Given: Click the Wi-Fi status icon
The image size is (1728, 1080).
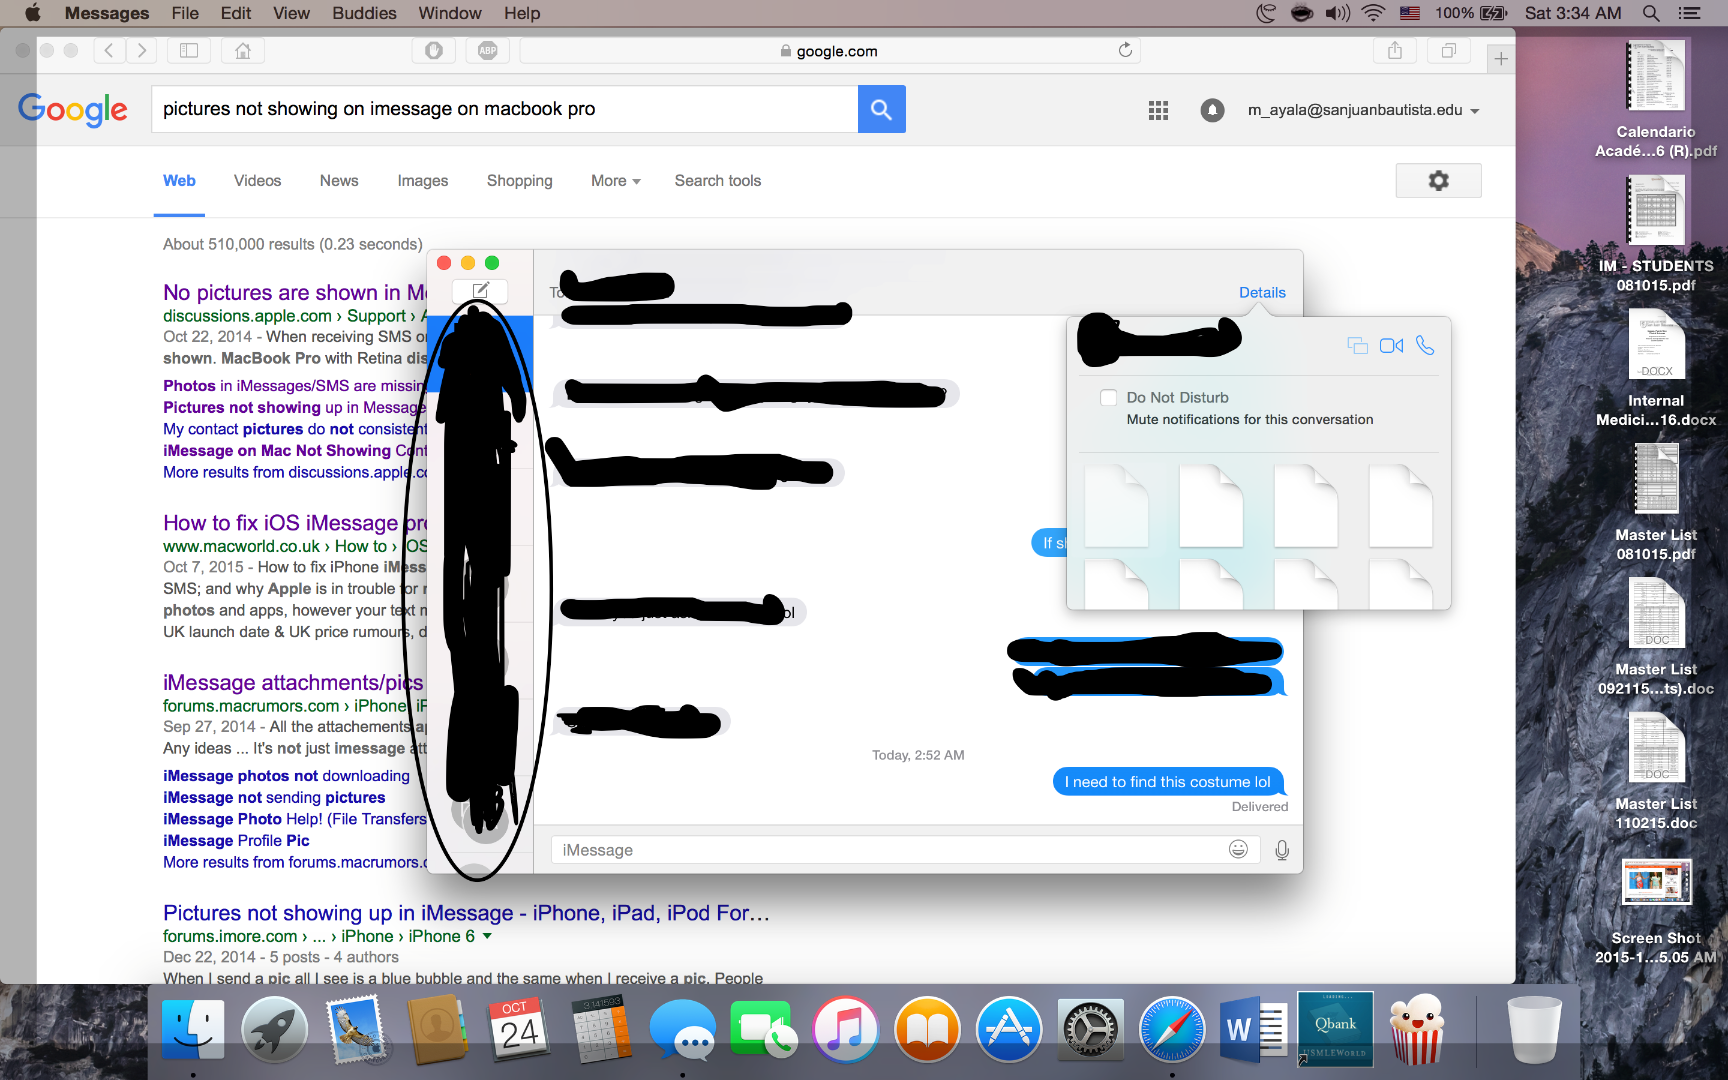Looking at the screenshot, I should tap(1373, 13).
